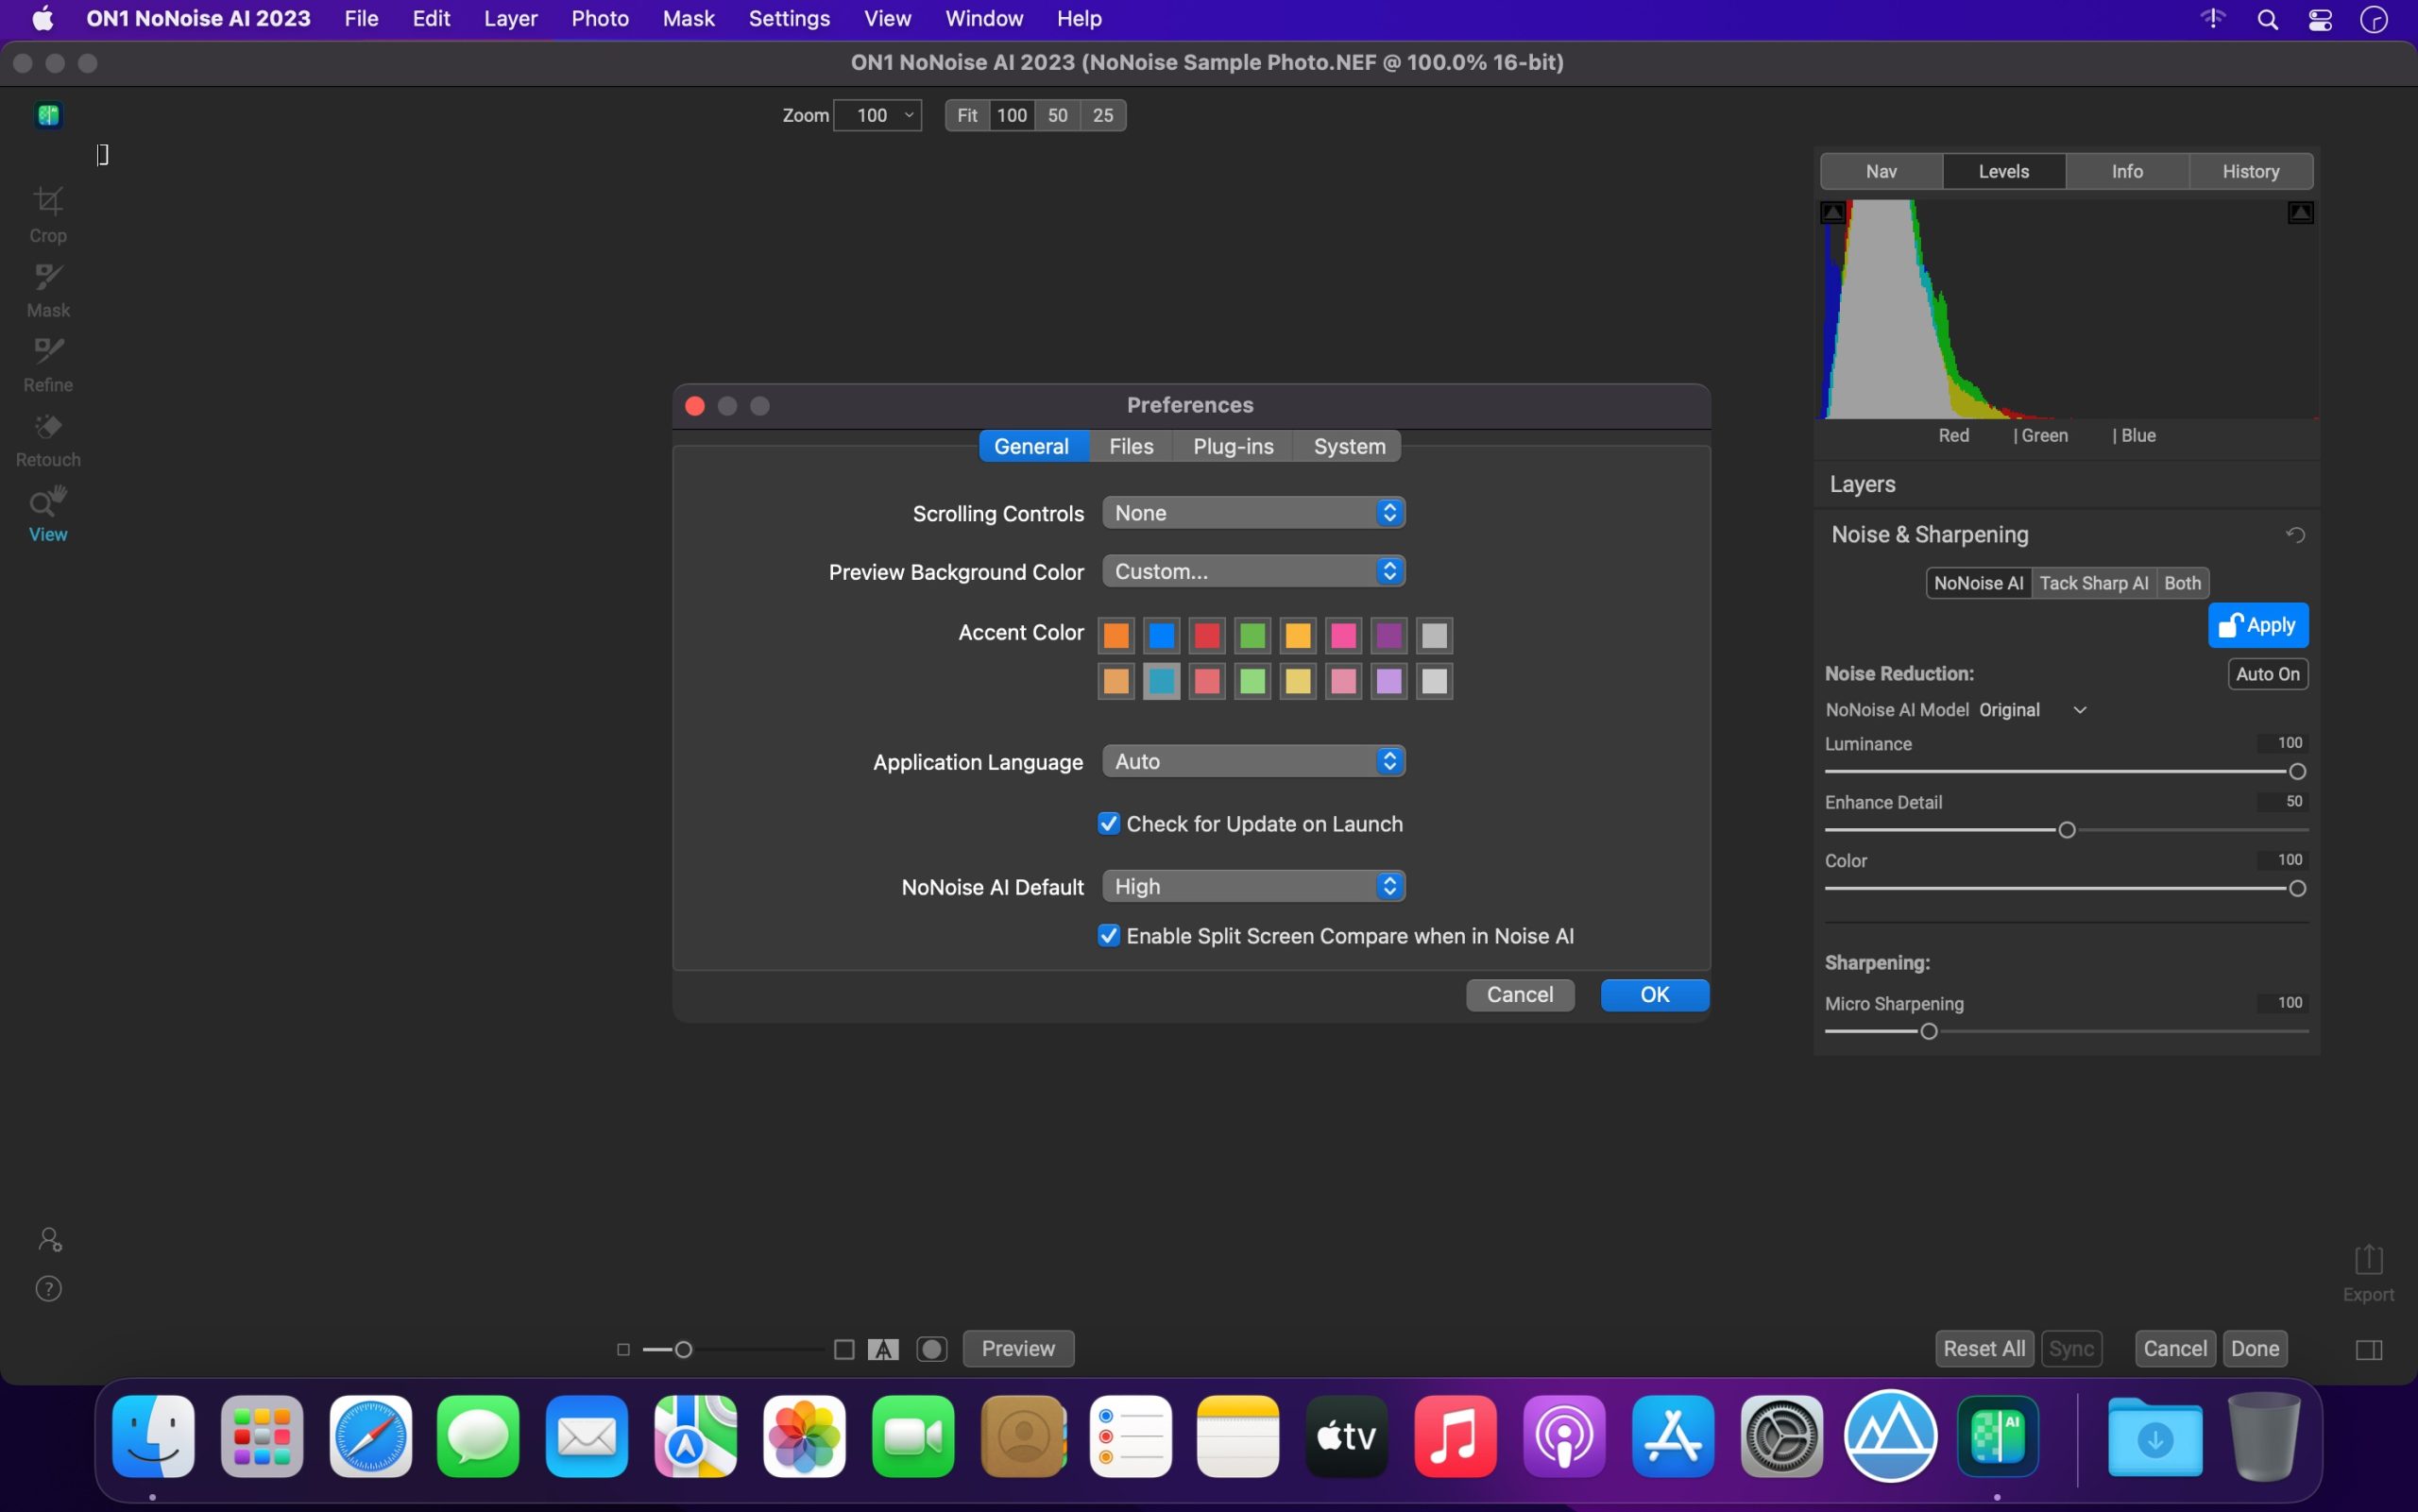This screenshot has width=2418, height=1512.
Task: Click the Reset All button
Action: coord(1983,1348)
